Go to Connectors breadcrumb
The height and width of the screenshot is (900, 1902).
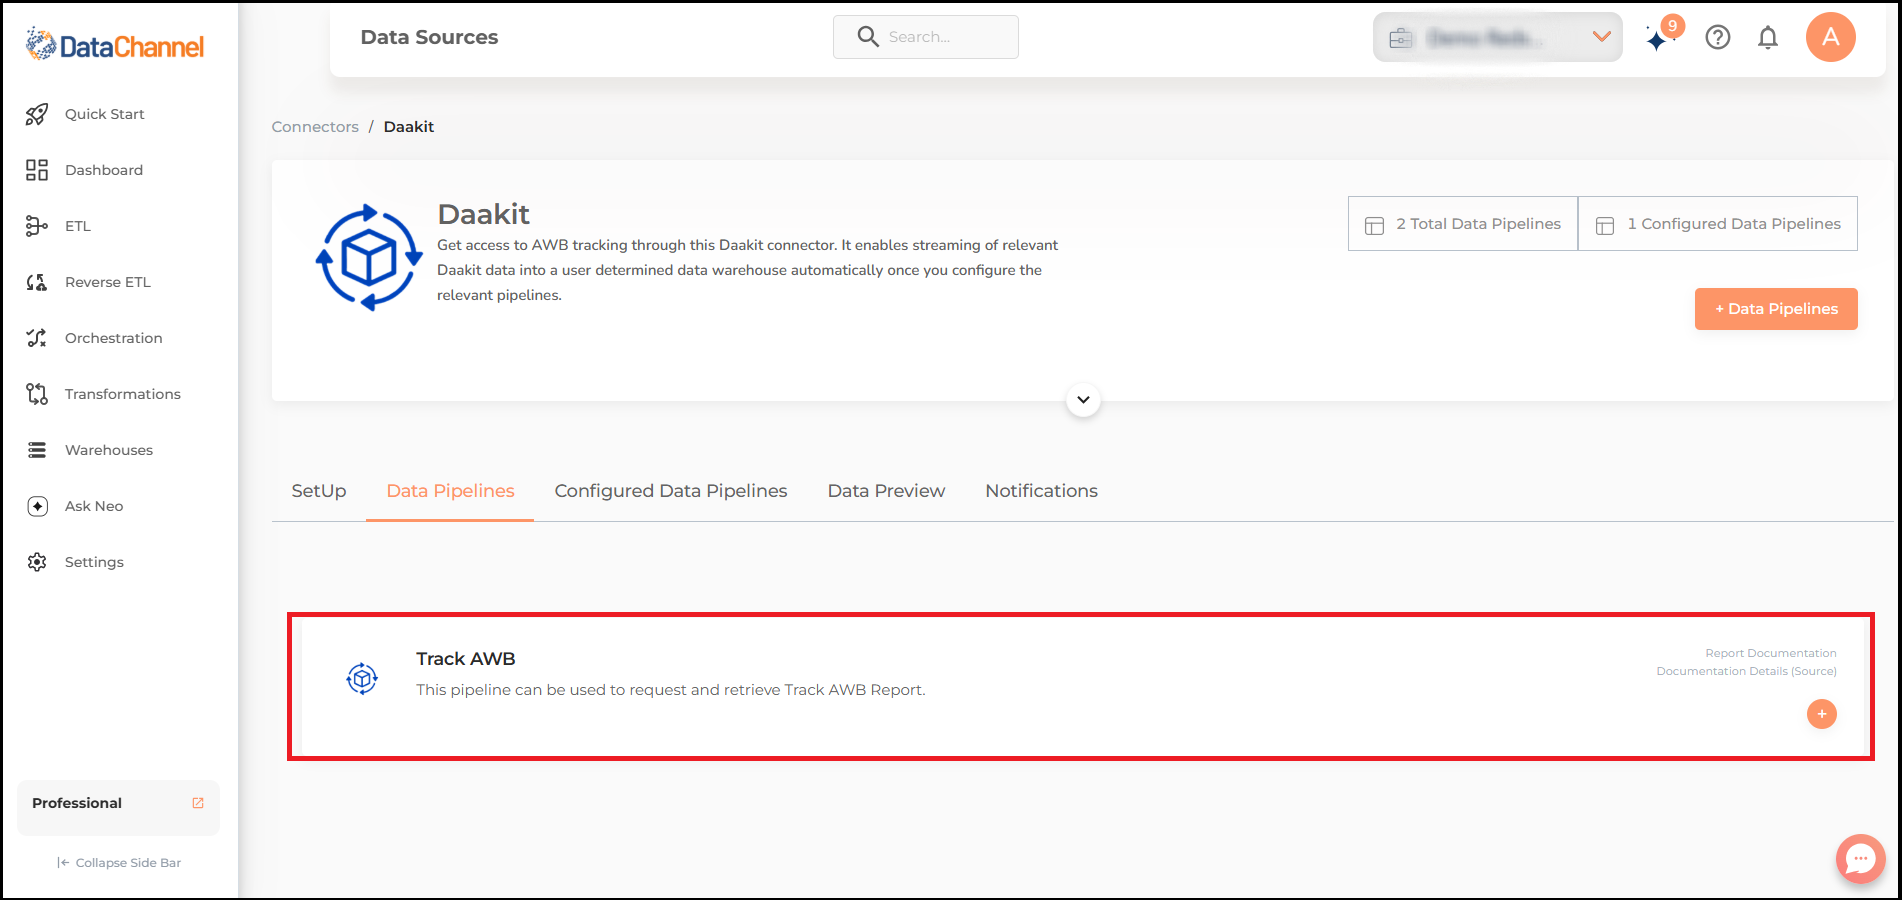pyautogui.click(x=315, y=127)
